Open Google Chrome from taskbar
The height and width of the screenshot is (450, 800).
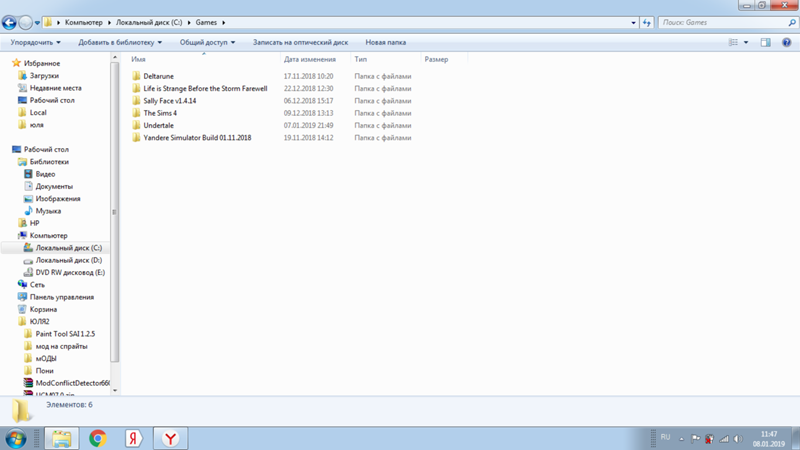tap(97, 438)
